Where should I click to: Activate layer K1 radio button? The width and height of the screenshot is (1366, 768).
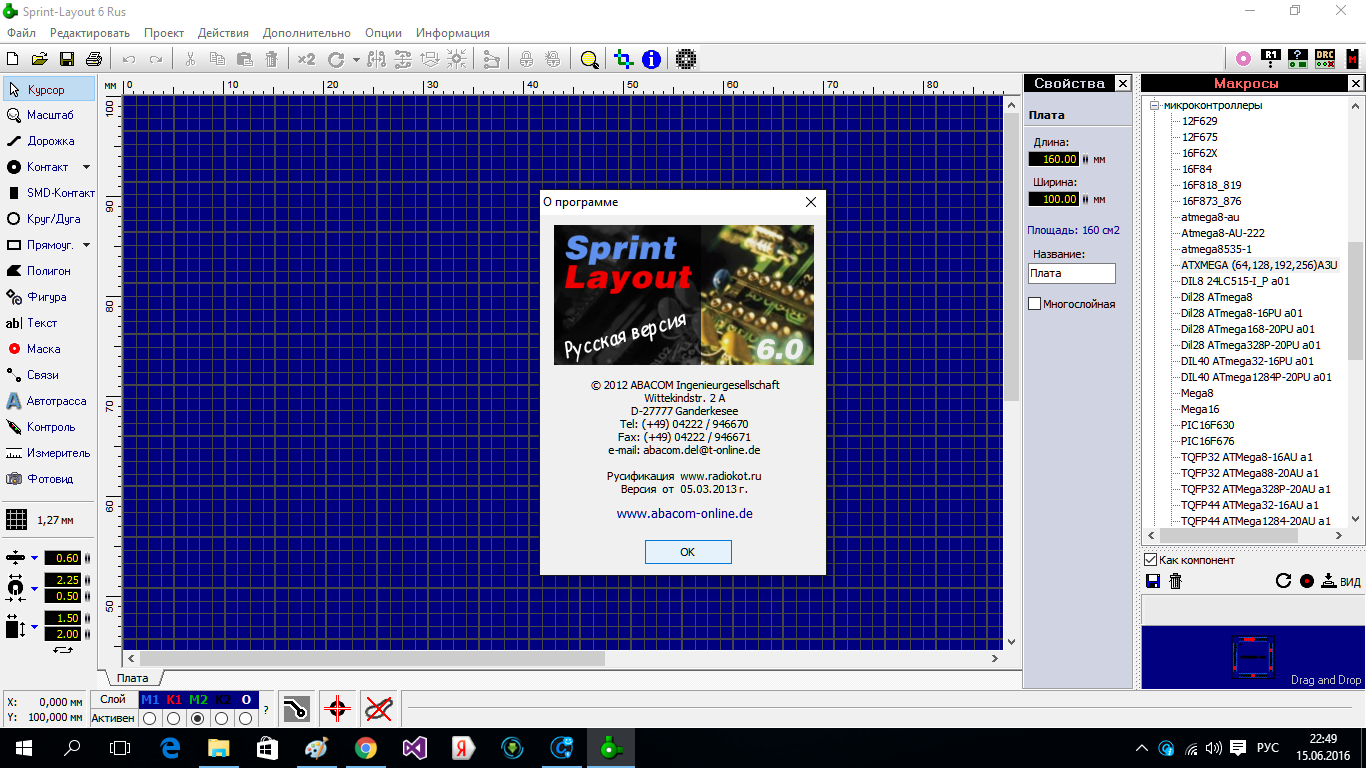click(174, 718)
